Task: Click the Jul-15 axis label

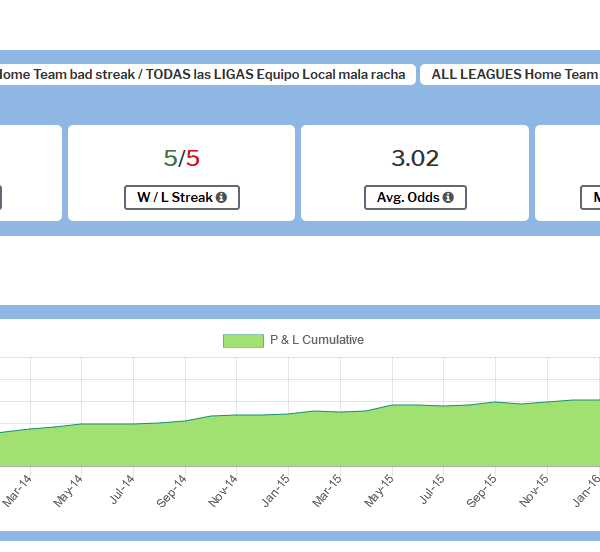Action: [x=433, y=489]
